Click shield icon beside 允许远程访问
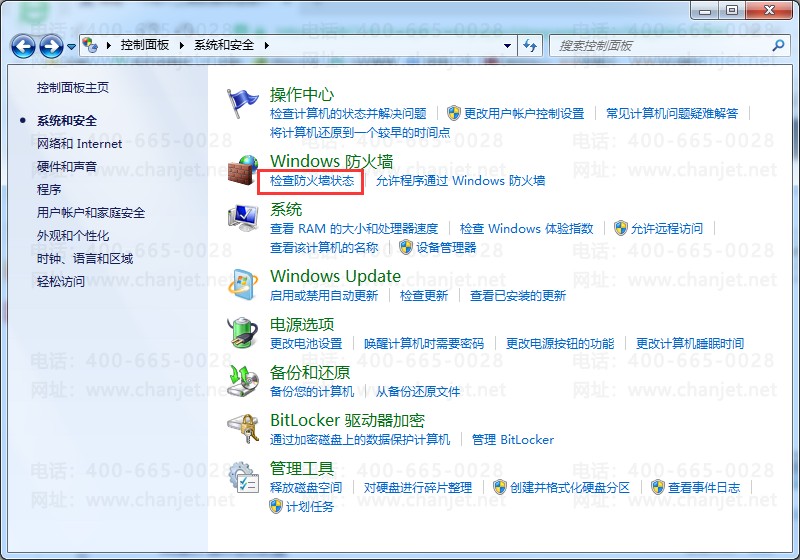Viewport: 800px width, 560px height. [620, 228]
